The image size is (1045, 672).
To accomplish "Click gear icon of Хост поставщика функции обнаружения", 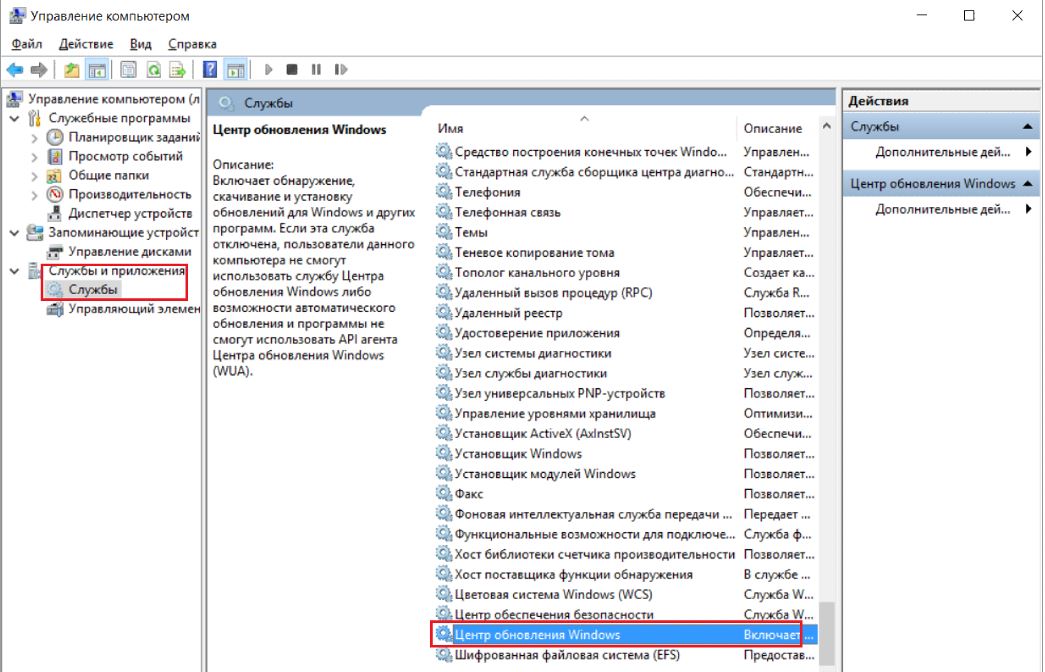I will [x=444, y=574].
